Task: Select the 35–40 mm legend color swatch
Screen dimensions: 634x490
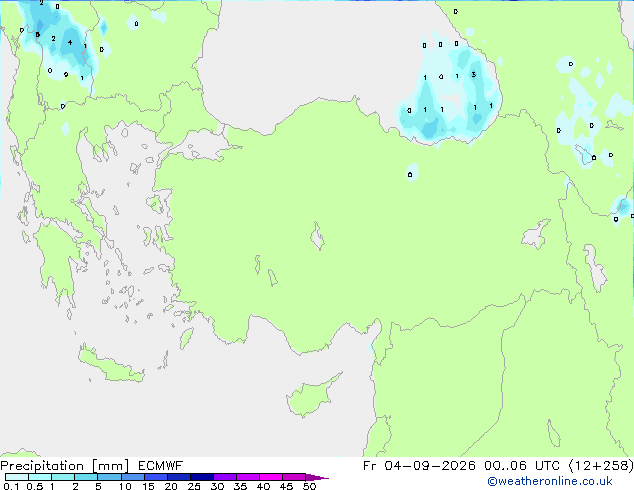Action: (x=247, y=477)
